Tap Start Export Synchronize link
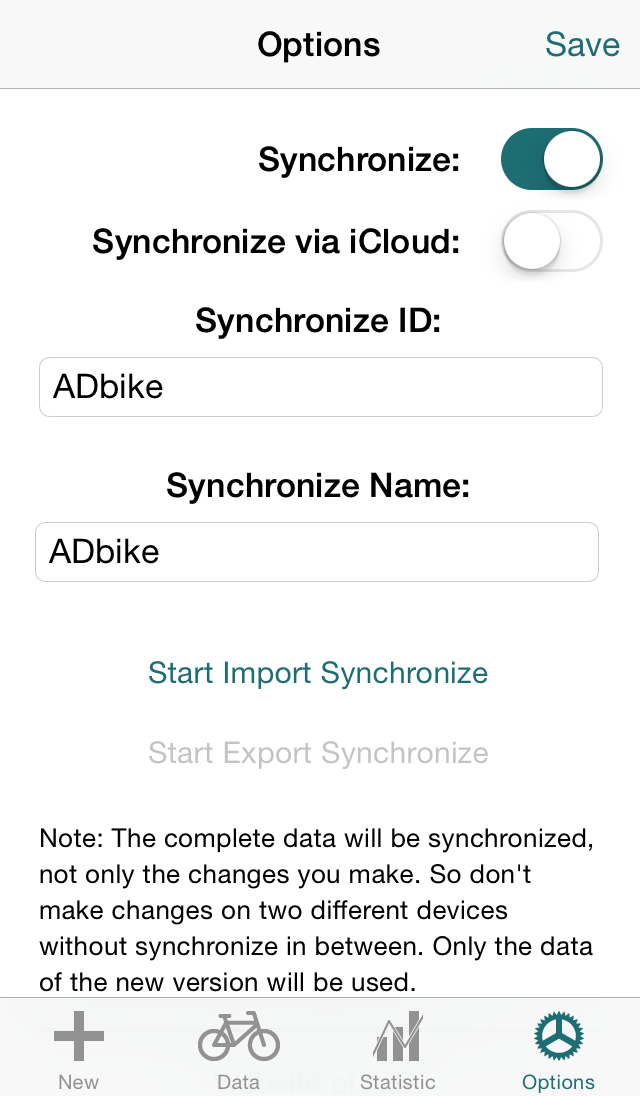The image size is (640, 1096). [318, 754]
